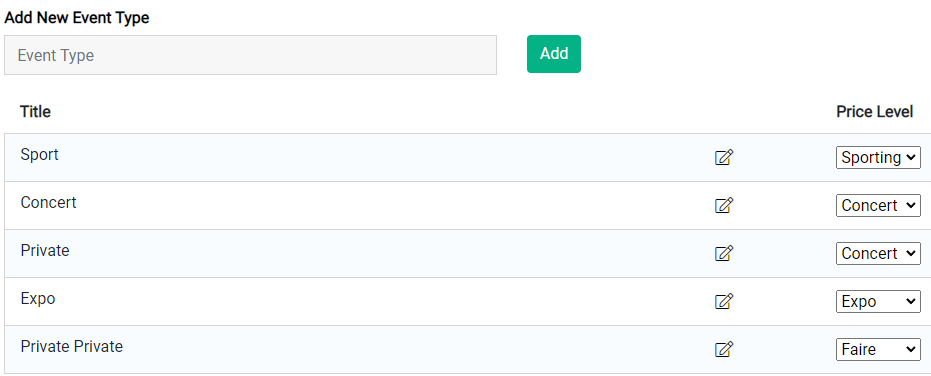Select the Sport title text

tap(40, 155)
